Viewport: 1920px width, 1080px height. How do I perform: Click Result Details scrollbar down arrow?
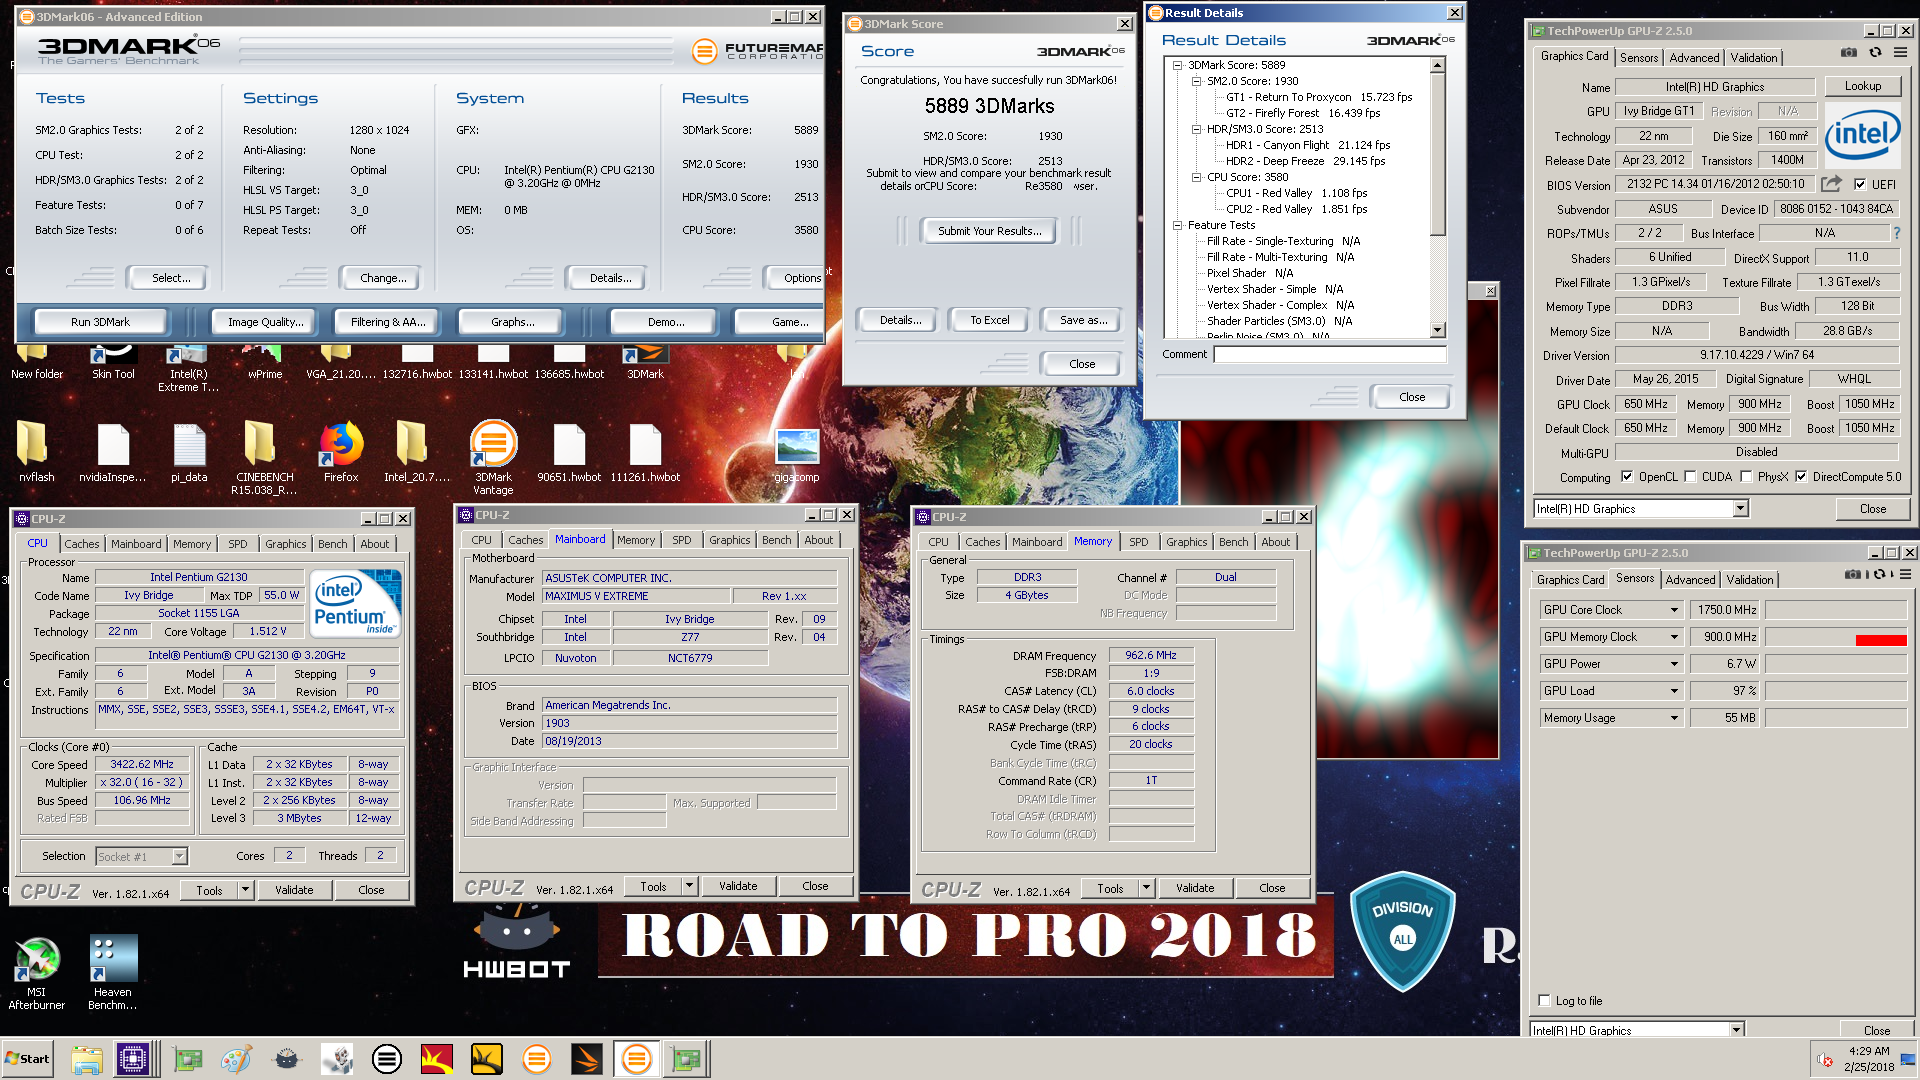click(x=1437, y=330)
